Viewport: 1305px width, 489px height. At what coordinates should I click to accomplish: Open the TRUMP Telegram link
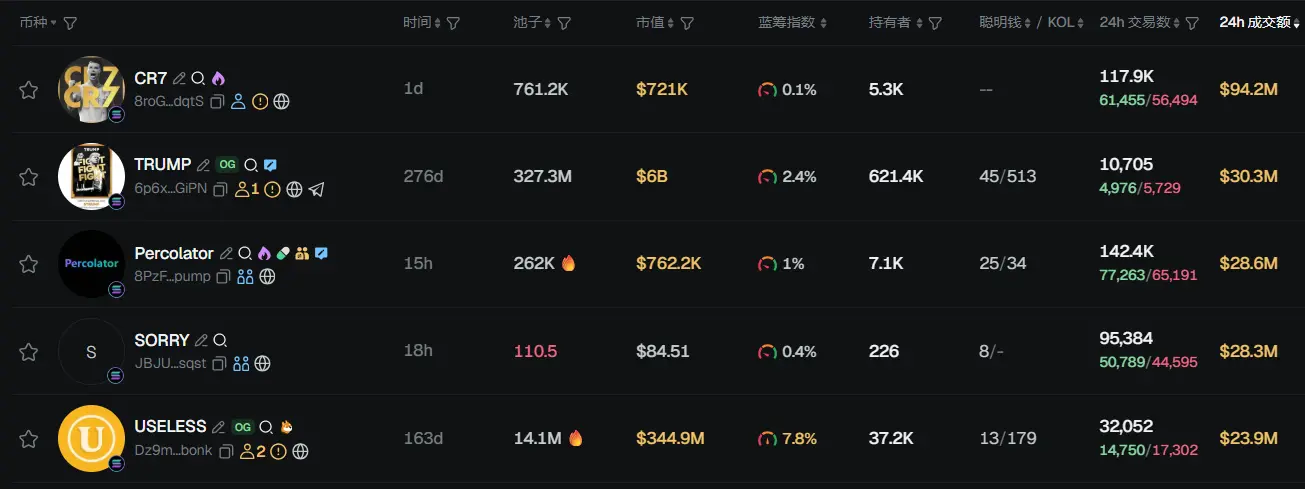(x=317, y=188)
